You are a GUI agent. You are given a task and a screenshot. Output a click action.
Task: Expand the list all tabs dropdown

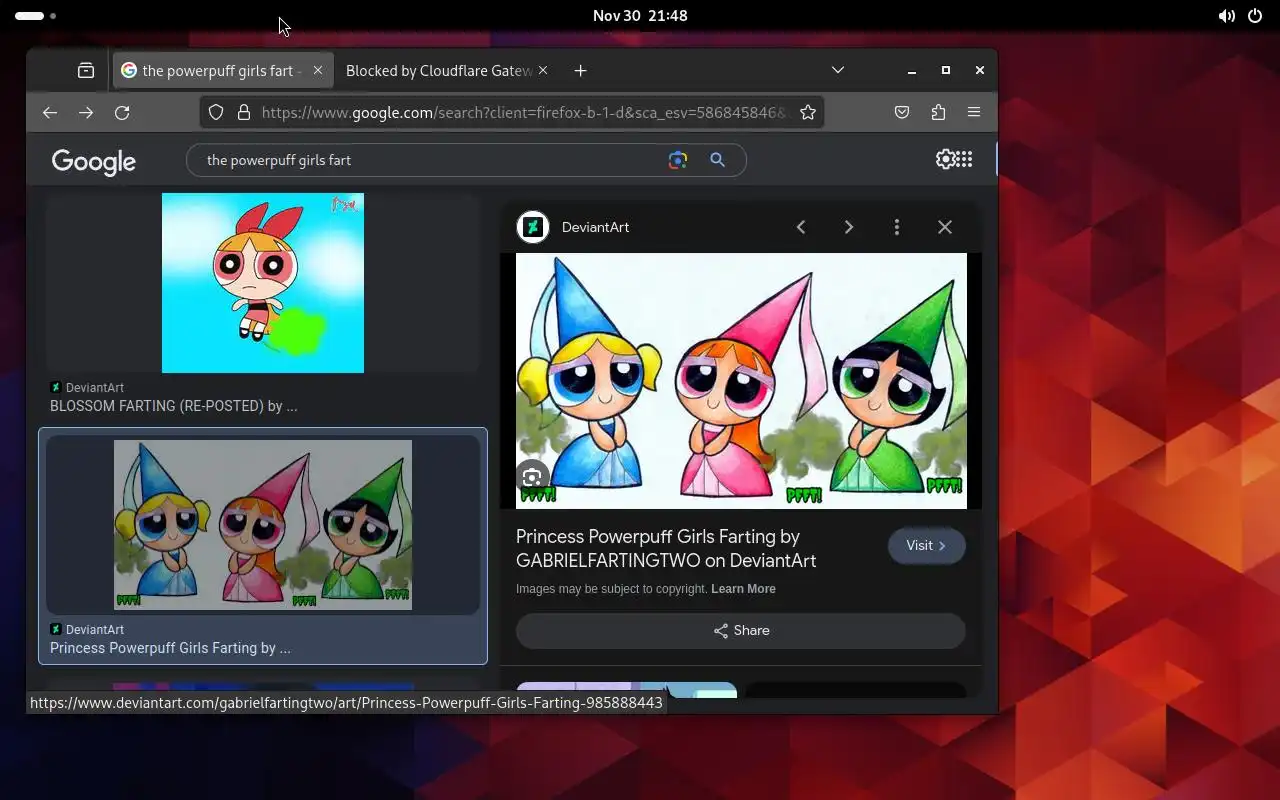[838, 70]
